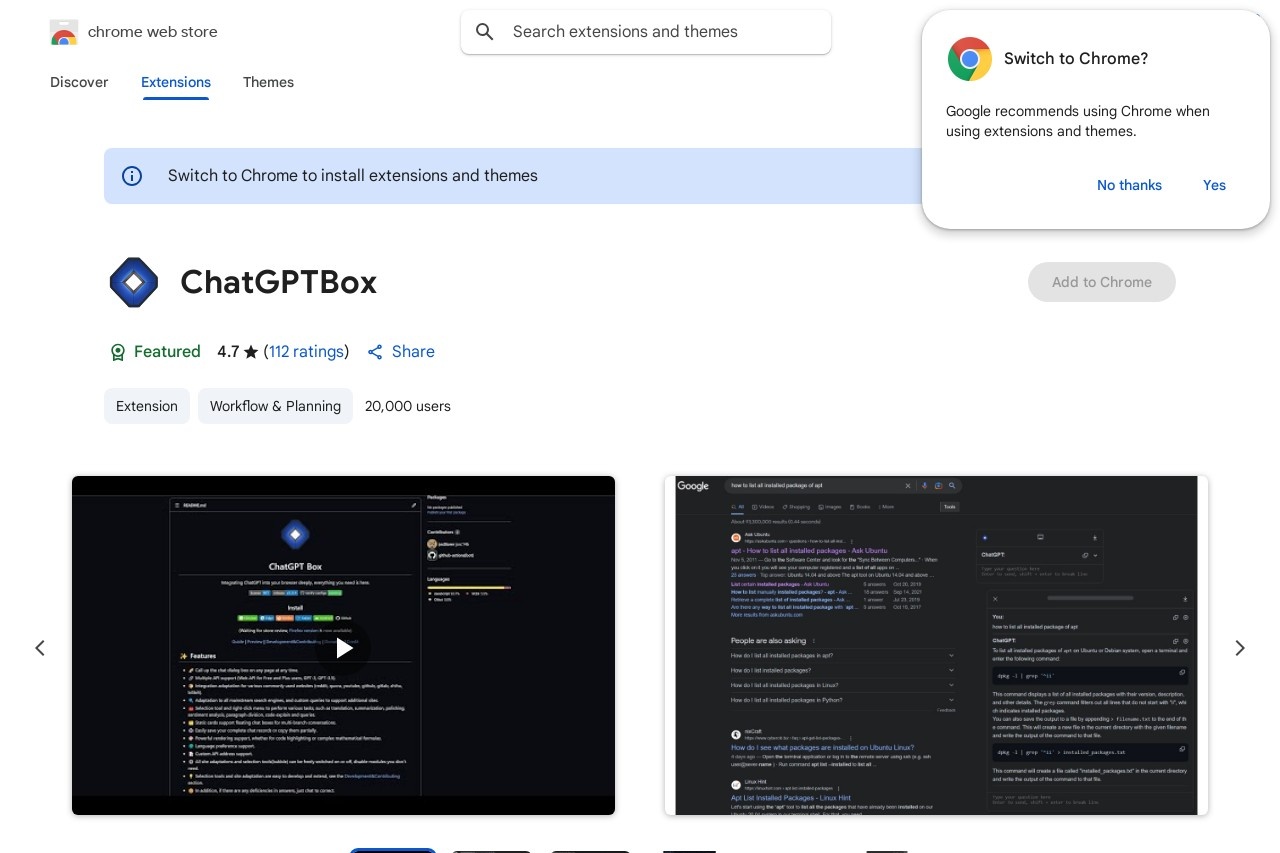Go to next screenshot with right arrow
The height and width of the screenshot is (853, 1280).
[x=1240, y=648]
